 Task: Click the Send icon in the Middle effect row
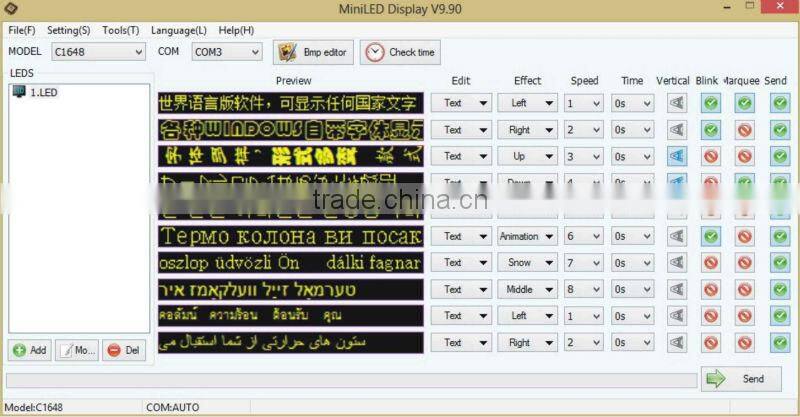click(x=780, y=290)
